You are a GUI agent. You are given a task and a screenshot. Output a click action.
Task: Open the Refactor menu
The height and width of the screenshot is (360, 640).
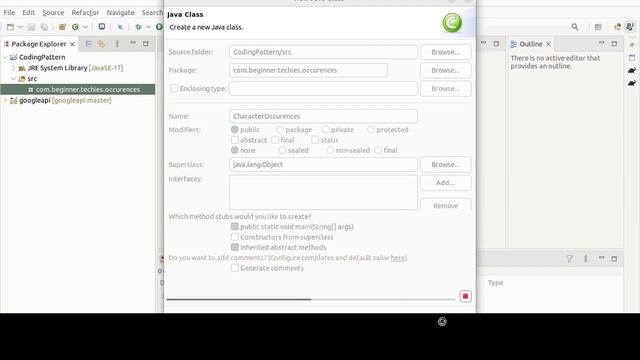85,13
